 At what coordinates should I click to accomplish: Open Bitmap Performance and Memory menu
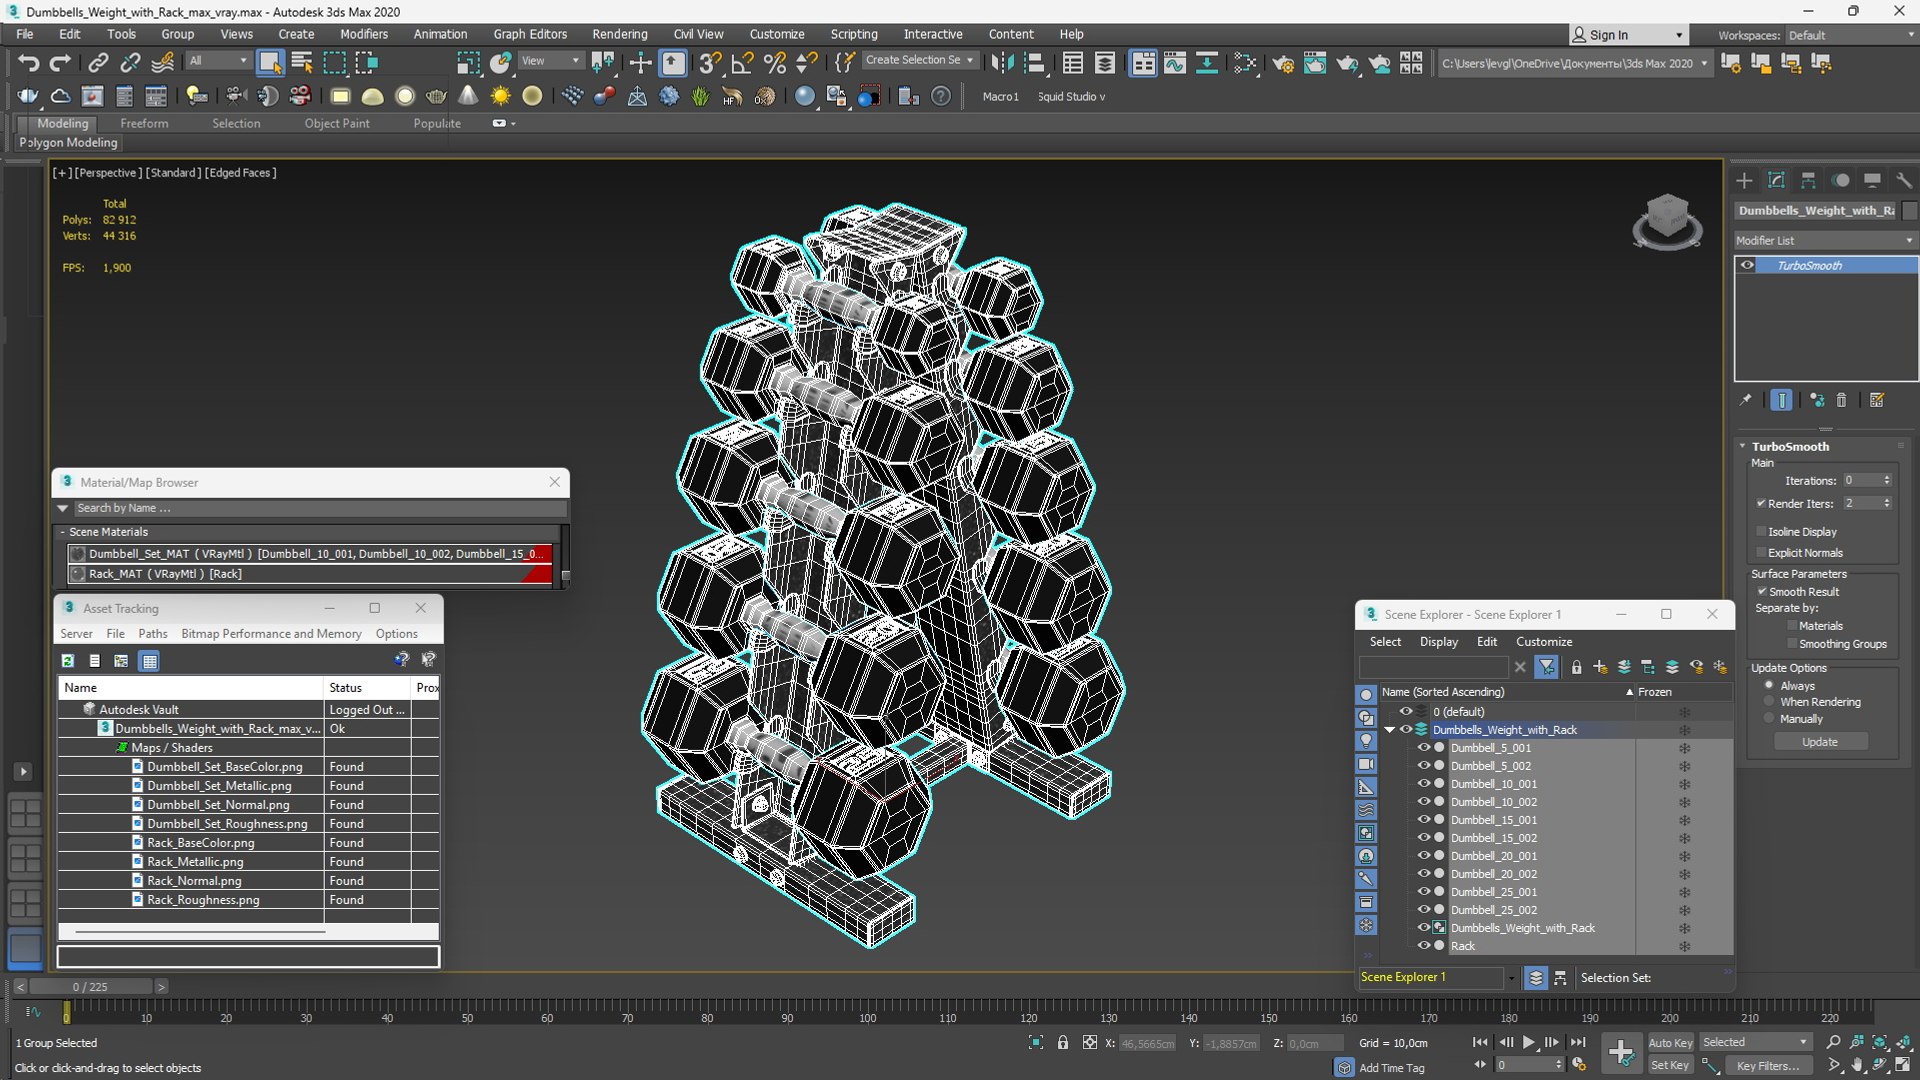(271, 634)
